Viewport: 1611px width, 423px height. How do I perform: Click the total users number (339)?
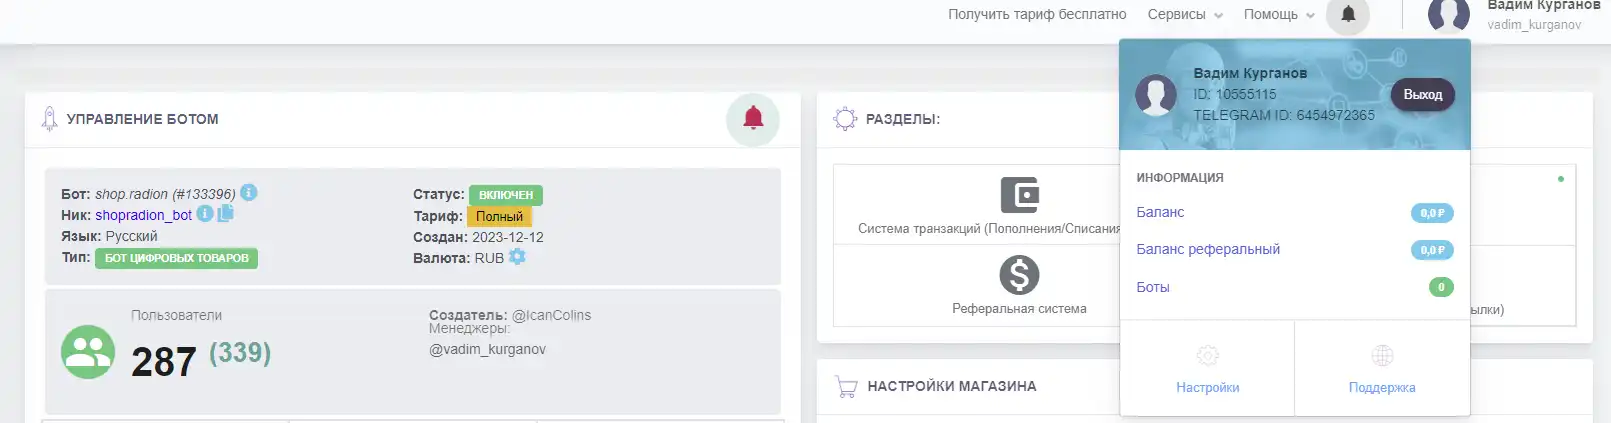[240, 353]
